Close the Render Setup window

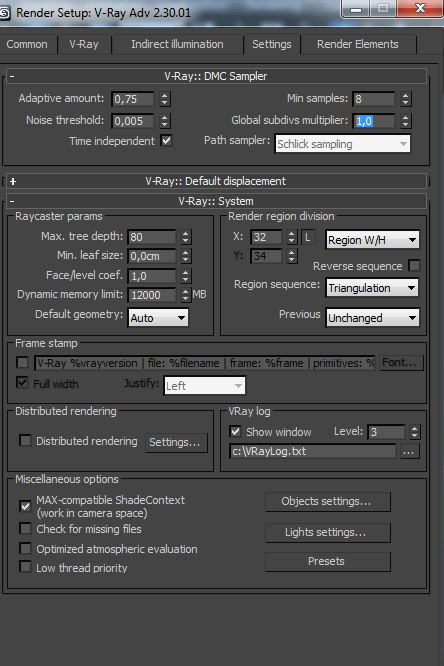pos(420,8)
